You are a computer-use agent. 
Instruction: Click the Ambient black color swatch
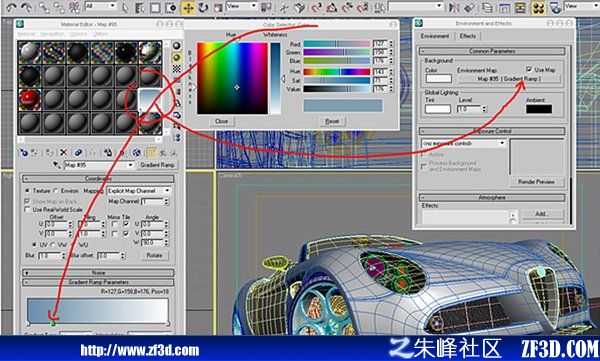coord(539,109)
